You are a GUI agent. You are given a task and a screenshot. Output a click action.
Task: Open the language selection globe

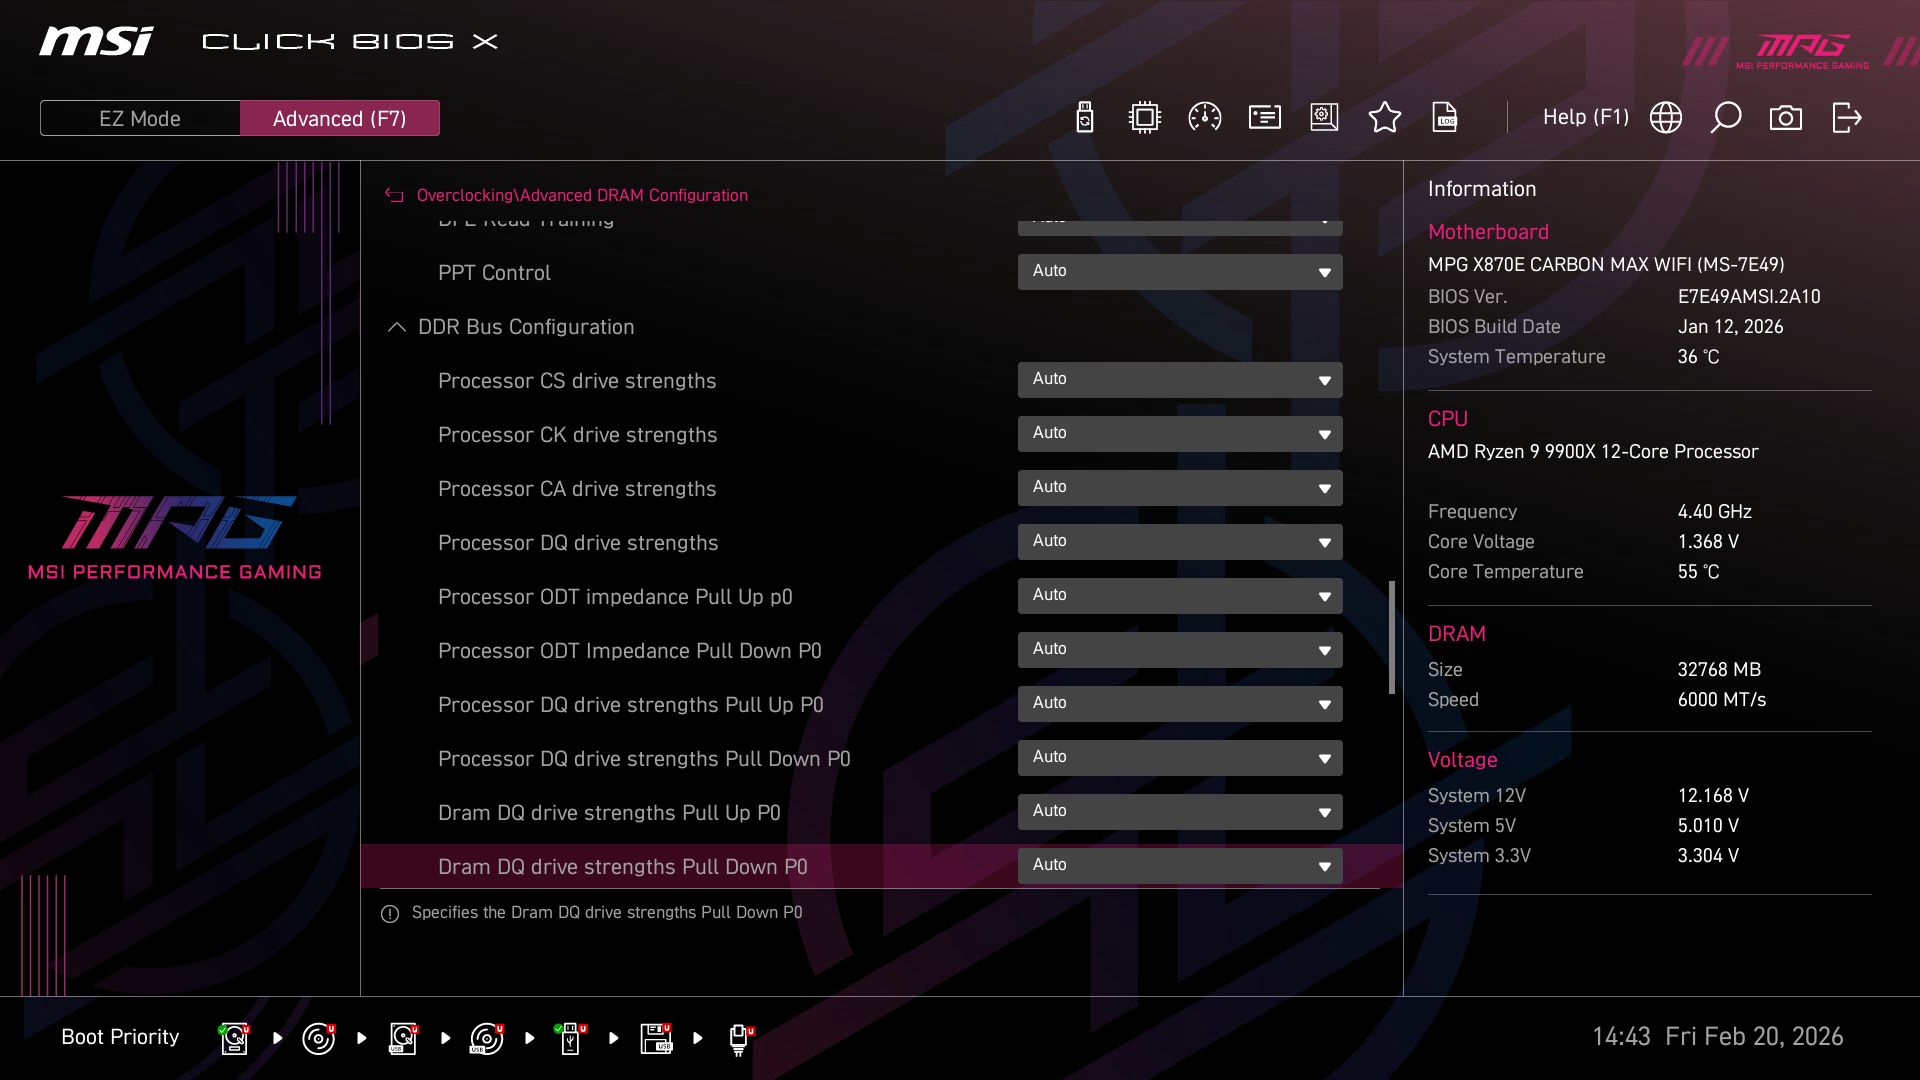pos(1665,117)
